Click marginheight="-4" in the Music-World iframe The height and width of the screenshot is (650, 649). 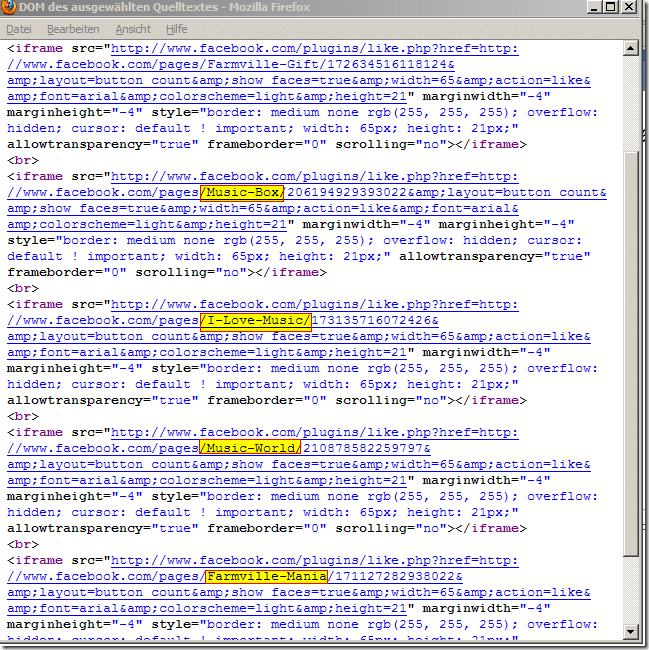[75, 497]
